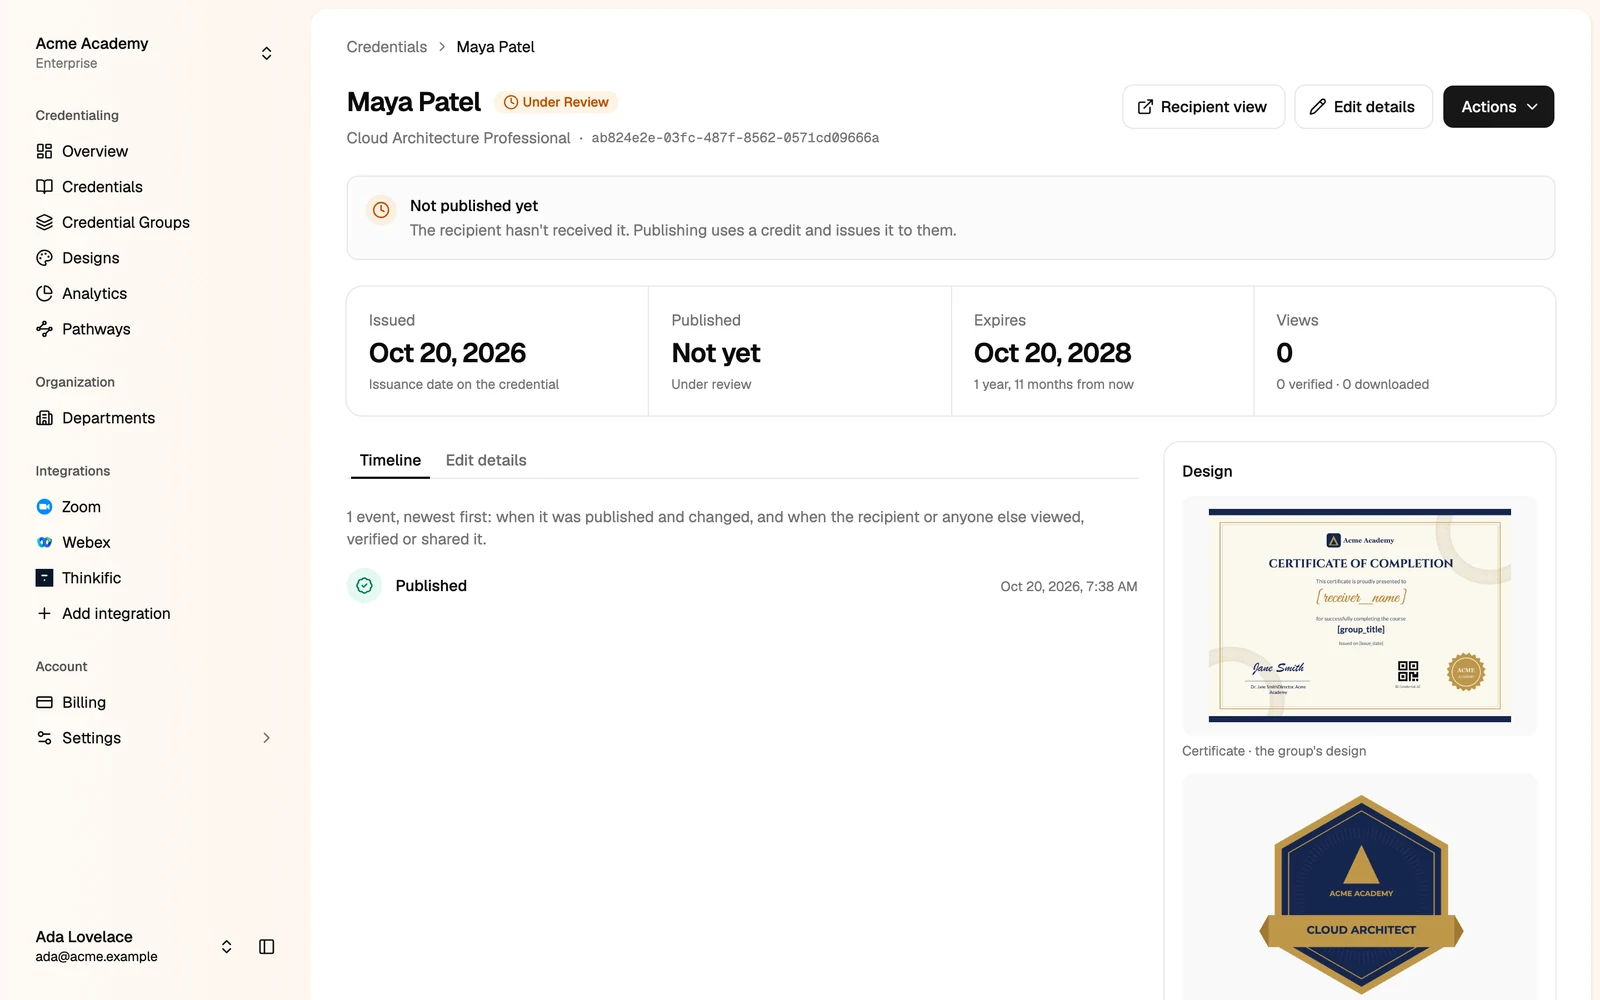Click the Departments building icon
Viewport: 1600px width, 1000px height.
coord(44,418)
